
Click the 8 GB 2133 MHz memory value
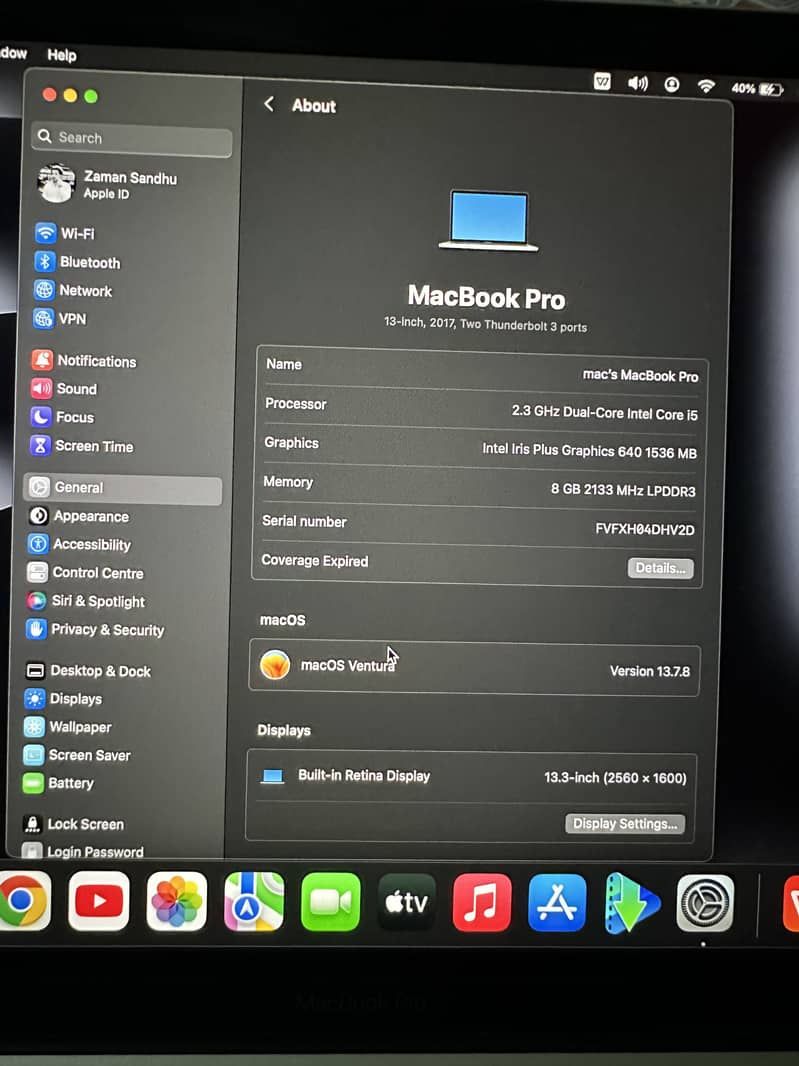[623, 490]
